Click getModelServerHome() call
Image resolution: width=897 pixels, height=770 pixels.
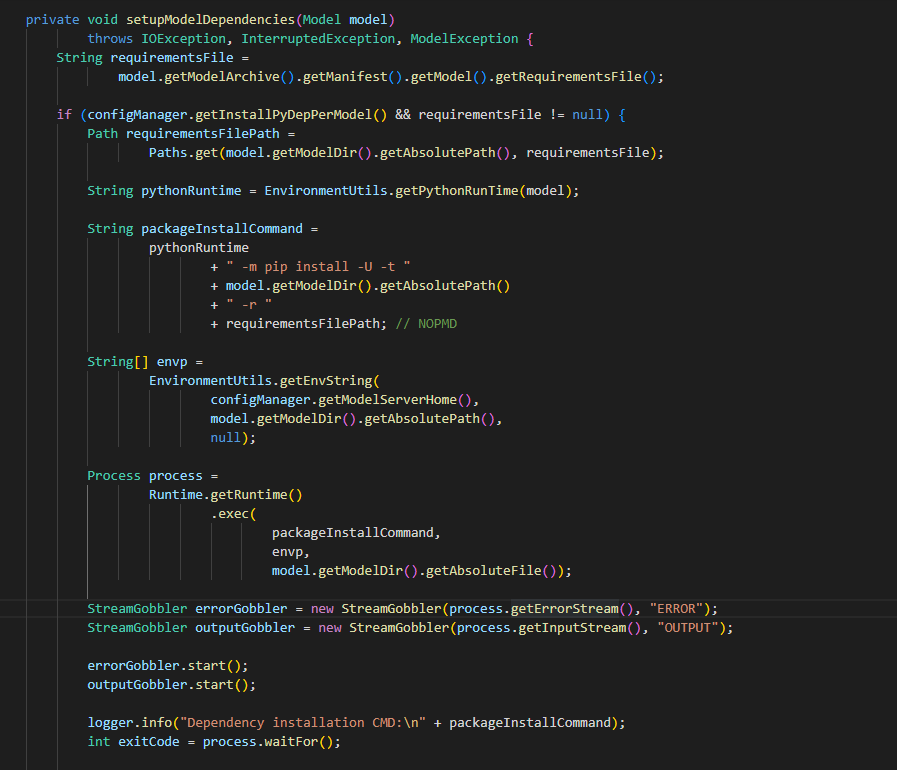(x=395, y=400)
